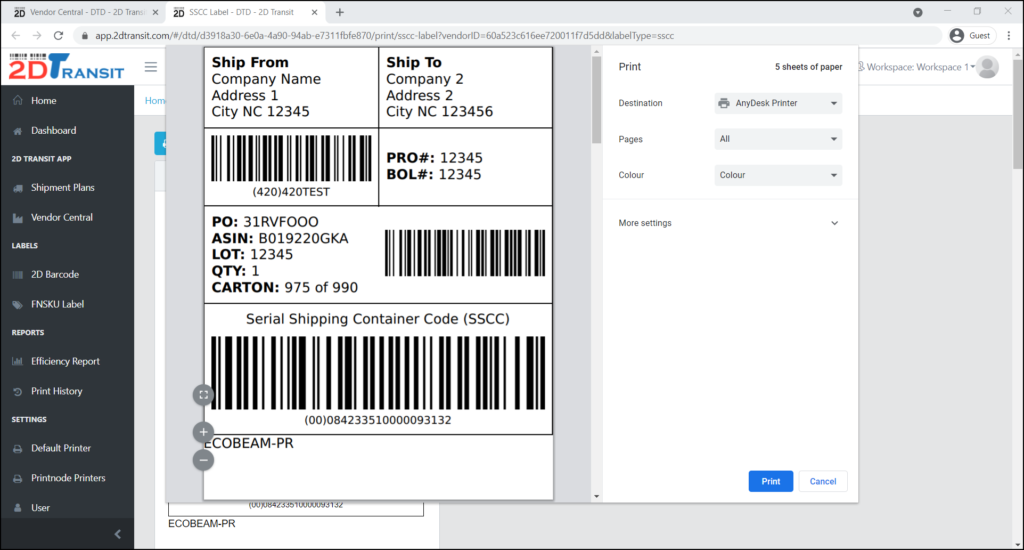Open Chrome three-dot menu
Viewport: 1024px width, 550px height.
[x=1009, y=35]
